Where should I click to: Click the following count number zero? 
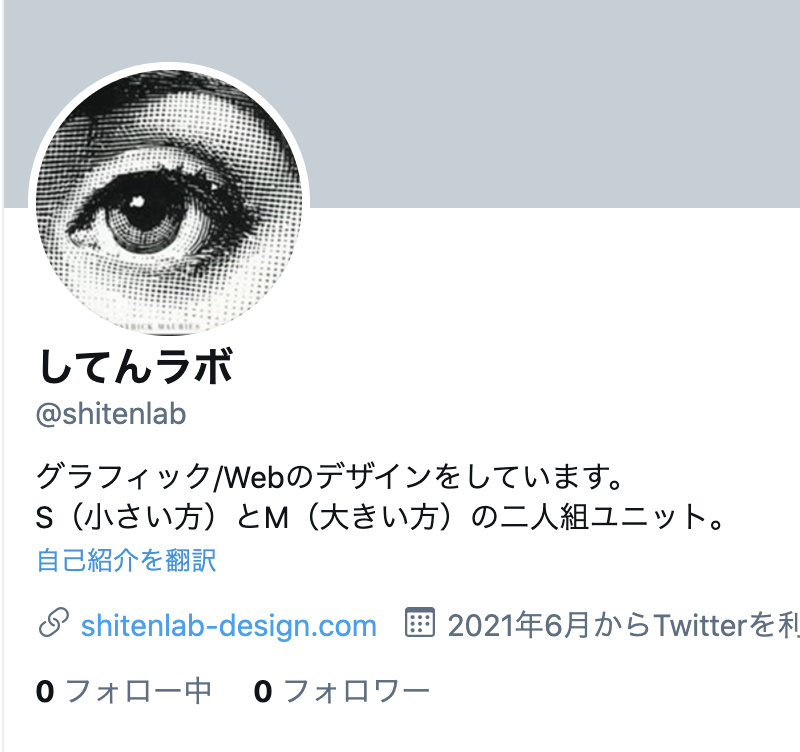[x=45, y=692]
